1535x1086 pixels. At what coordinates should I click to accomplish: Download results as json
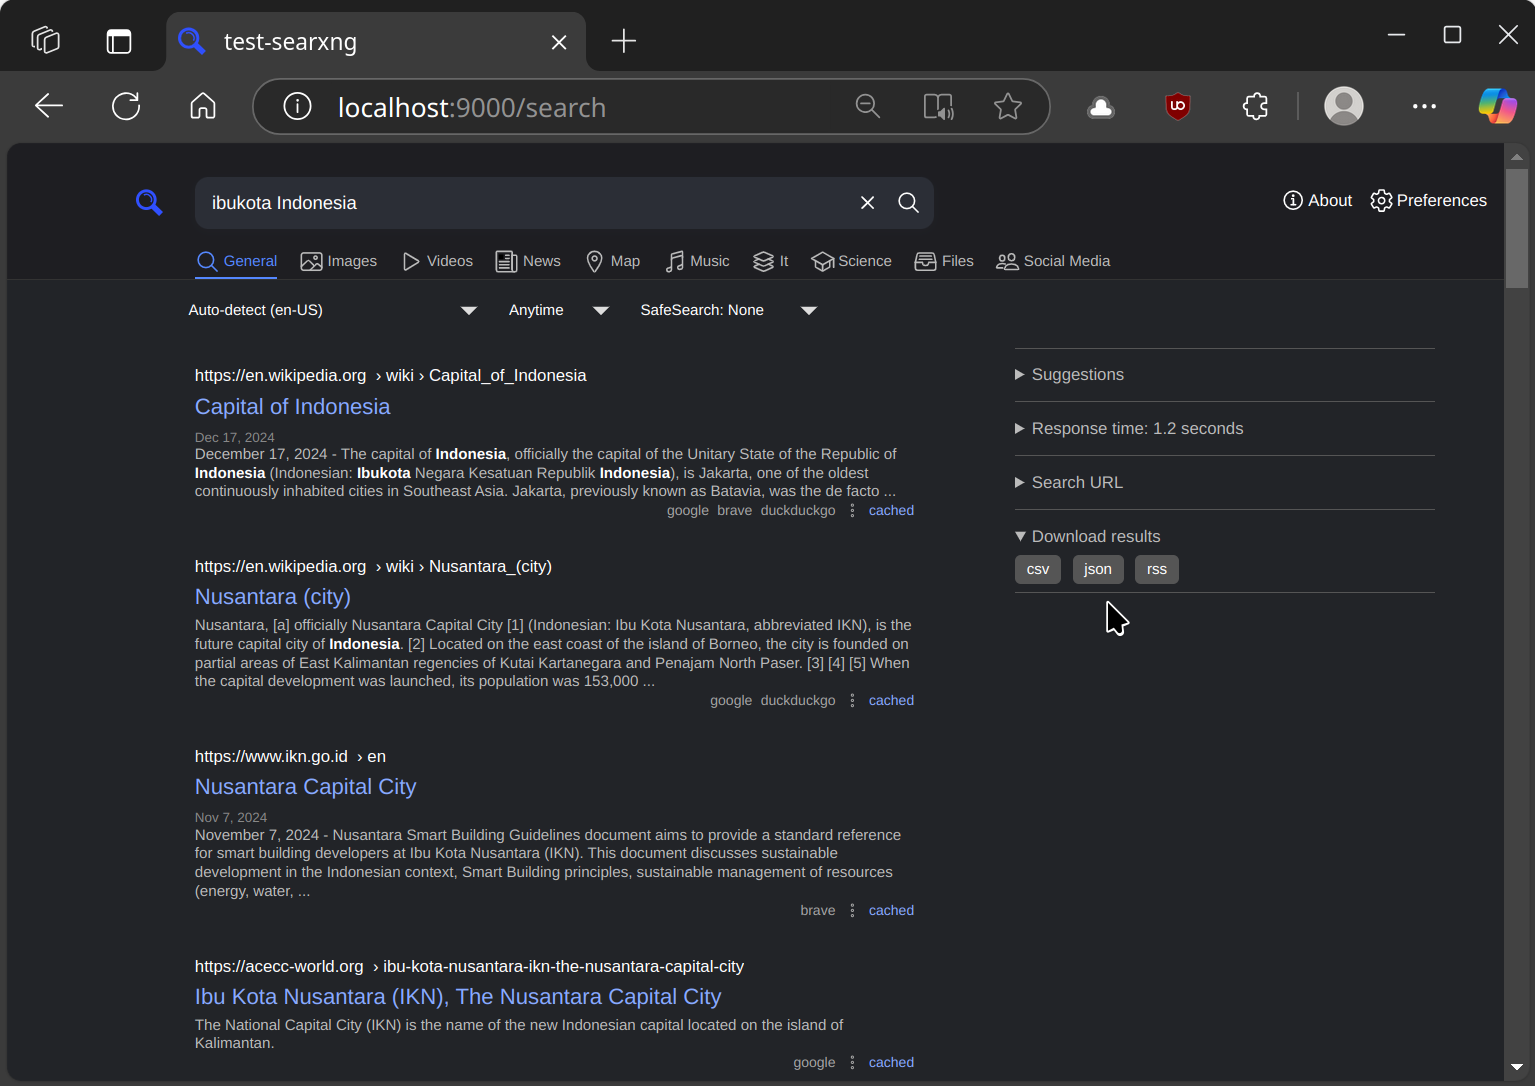[x=1098, y=570]
